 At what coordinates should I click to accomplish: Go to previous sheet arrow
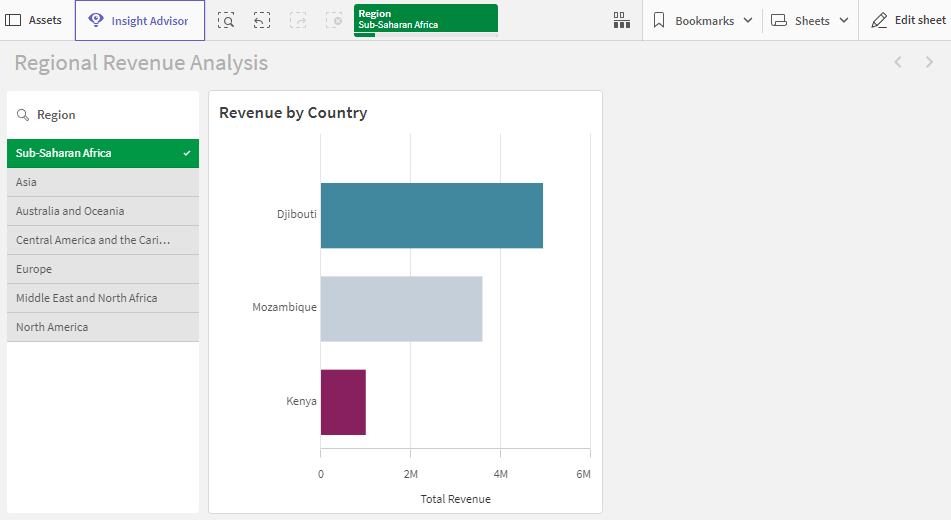(898, 63)
